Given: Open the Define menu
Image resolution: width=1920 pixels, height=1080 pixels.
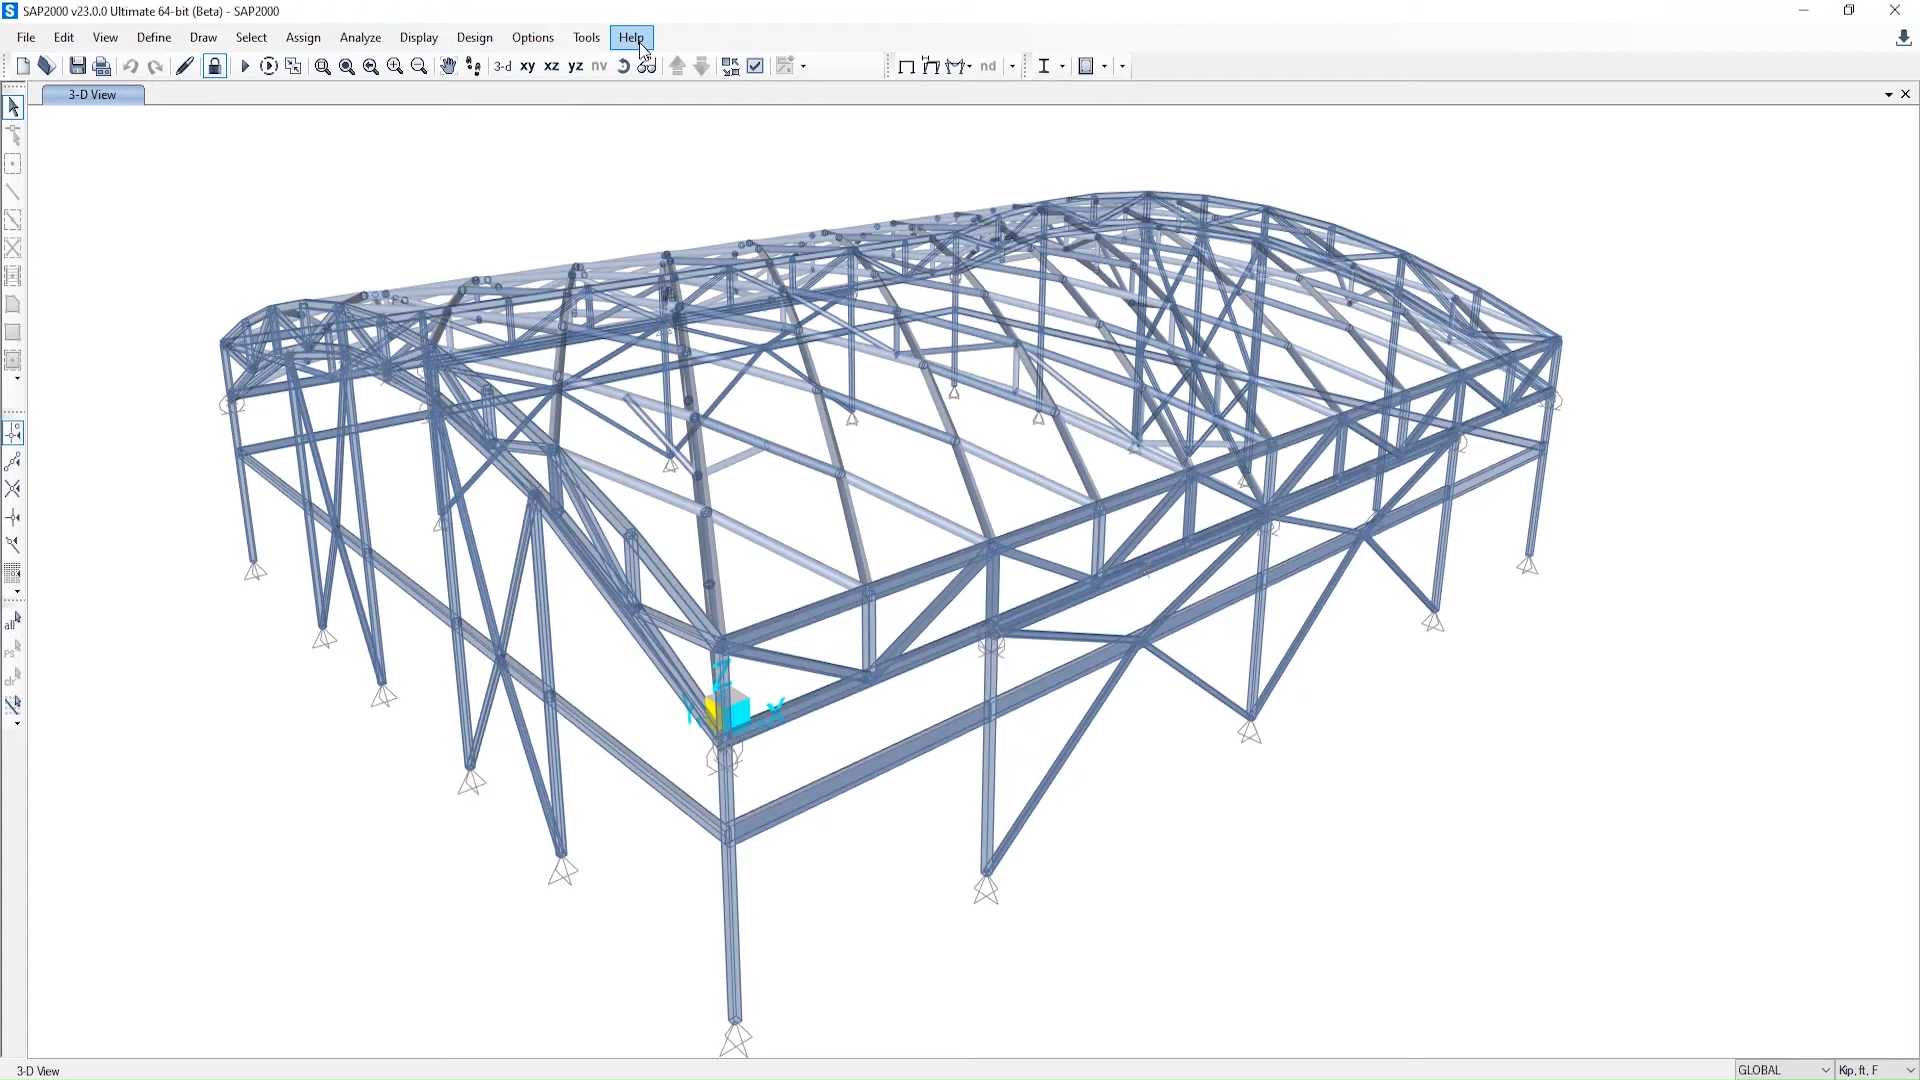Looking at the screenshot, I should pyautogui.click(x=154, y=37).
